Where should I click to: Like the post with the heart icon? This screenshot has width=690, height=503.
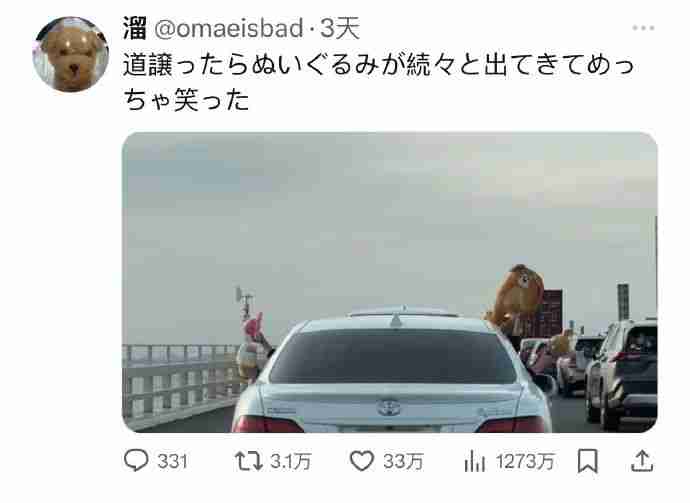point(361,461)
